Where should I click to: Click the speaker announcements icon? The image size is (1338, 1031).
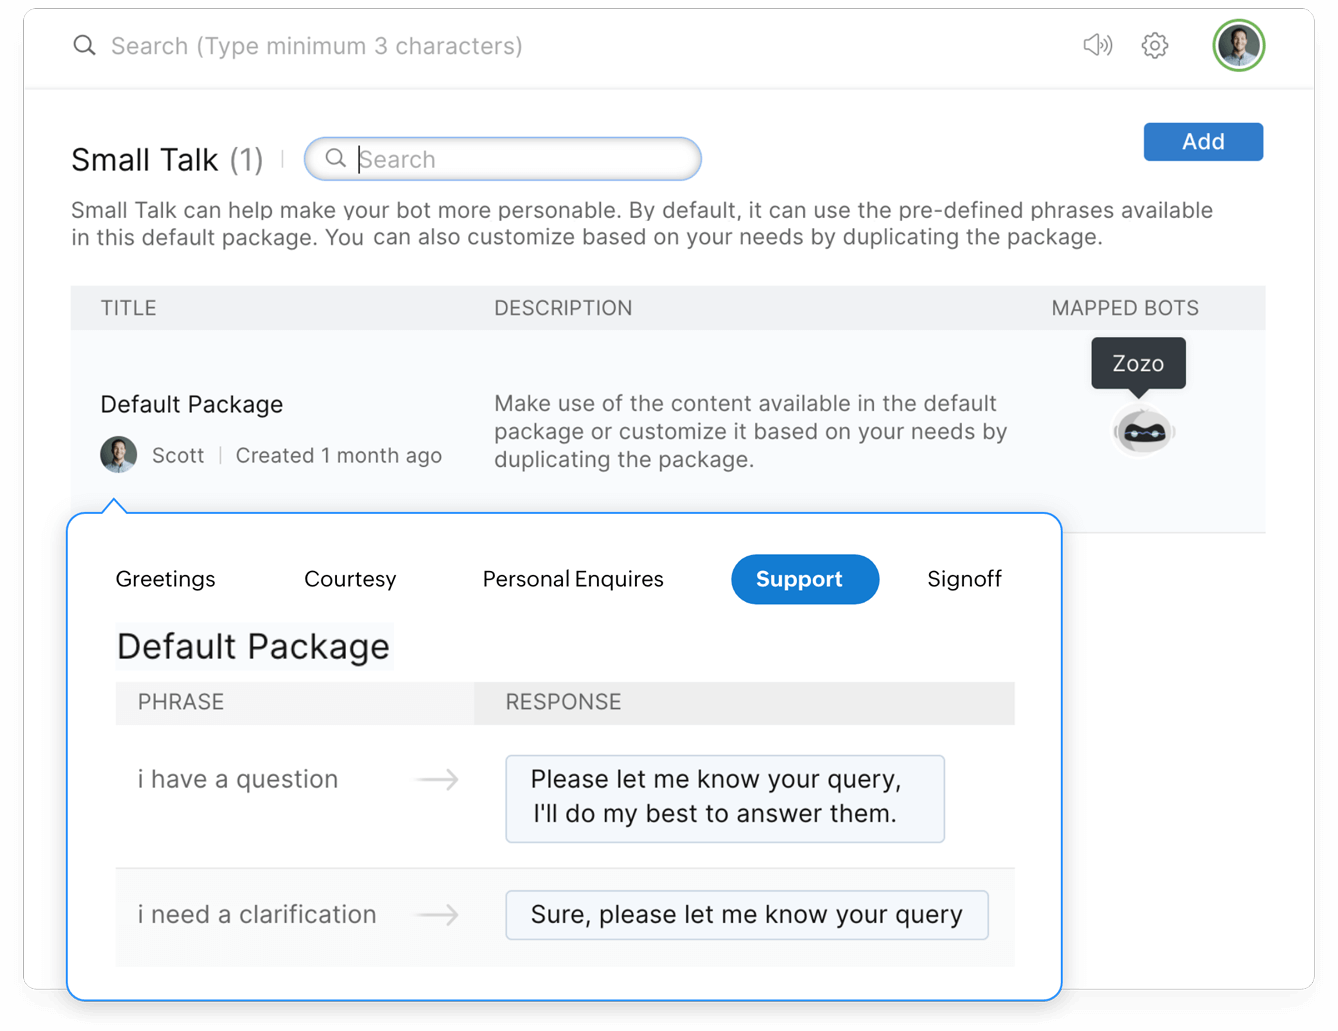pyautogui.click(x=1097, y=46)
